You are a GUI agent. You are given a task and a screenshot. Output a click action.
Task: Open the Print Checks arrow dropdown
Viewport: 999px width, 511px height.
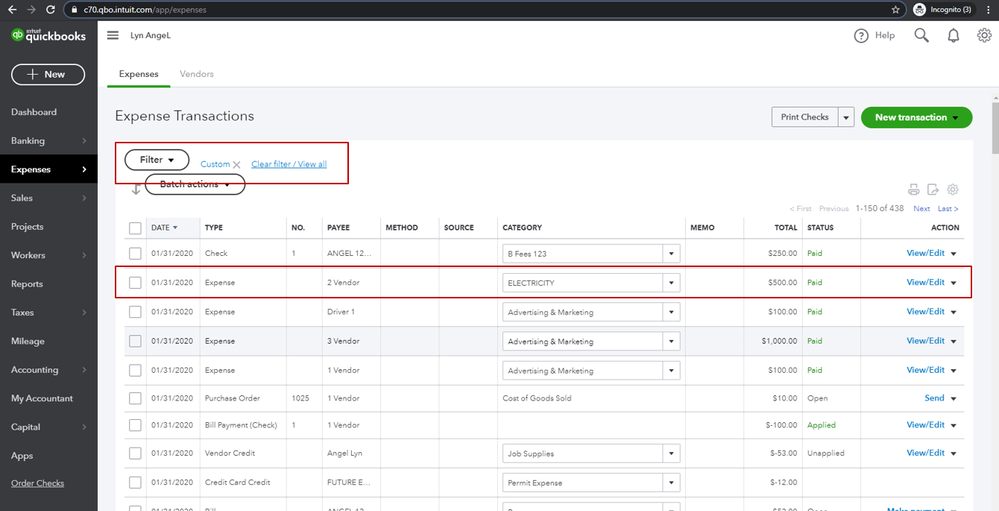click(x=846, y=117)
